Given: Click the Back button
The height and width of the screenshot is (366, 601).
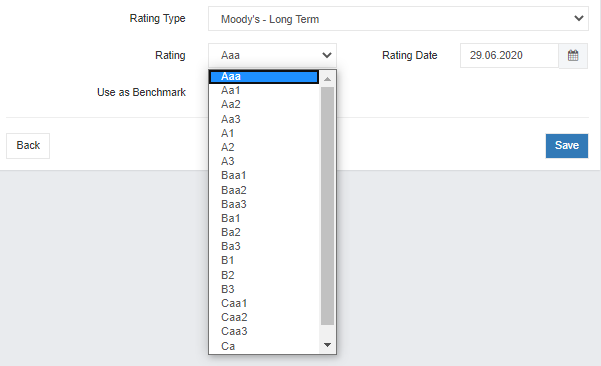Looking at the screenshot, I should (x=28, y=146).
